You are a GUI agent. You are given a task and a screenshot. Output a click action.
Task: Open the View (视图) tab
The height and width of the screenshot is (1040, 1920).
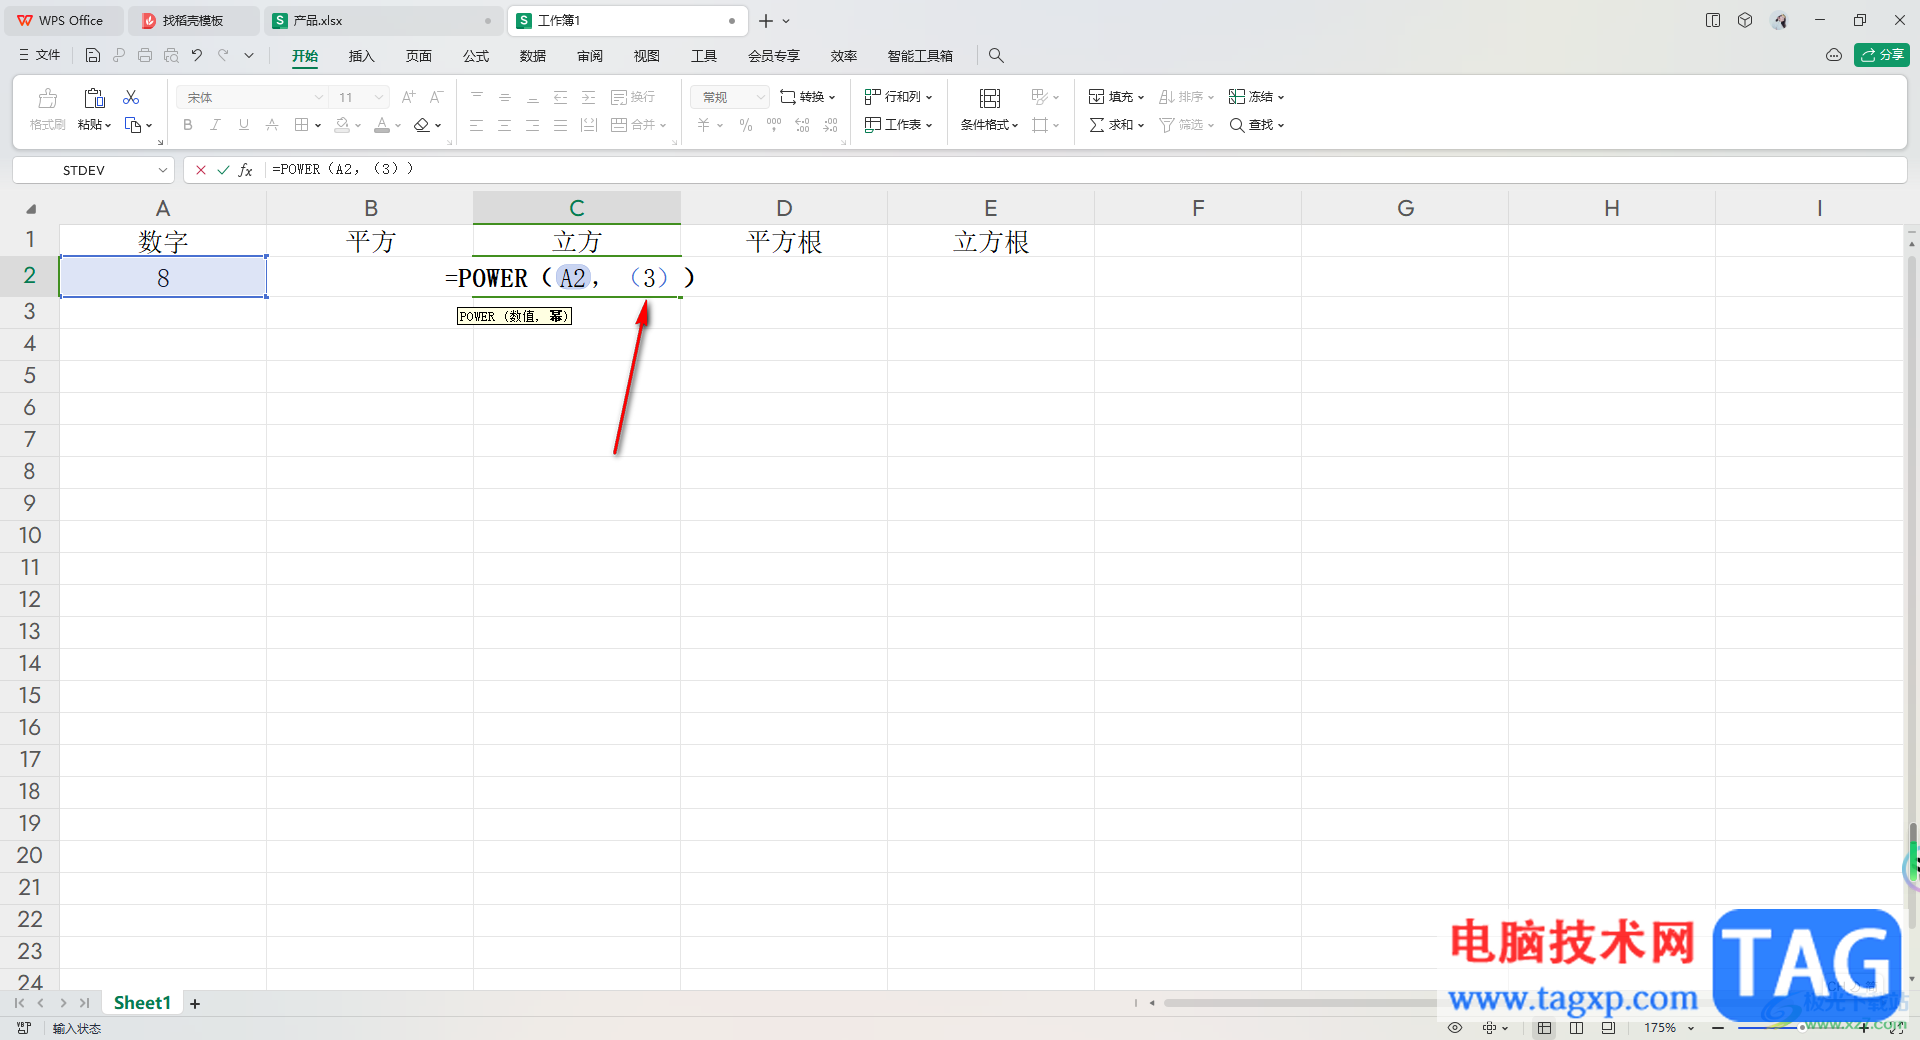(x=647, y=56)
